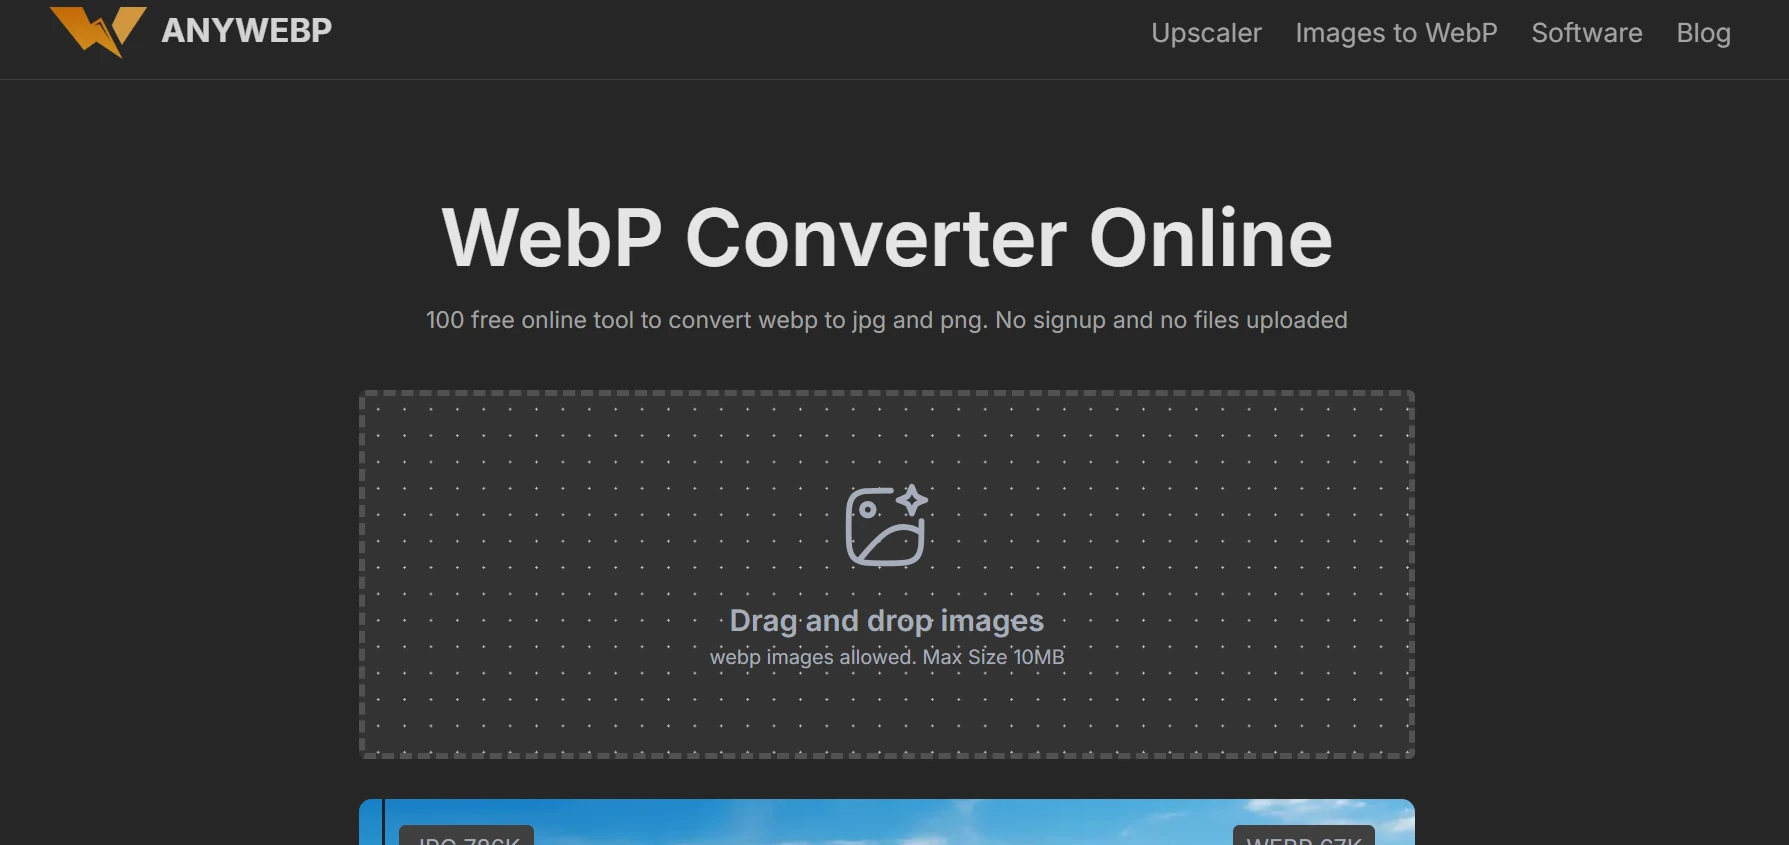Click the WebP Converter Online heading

pos(887,238)
